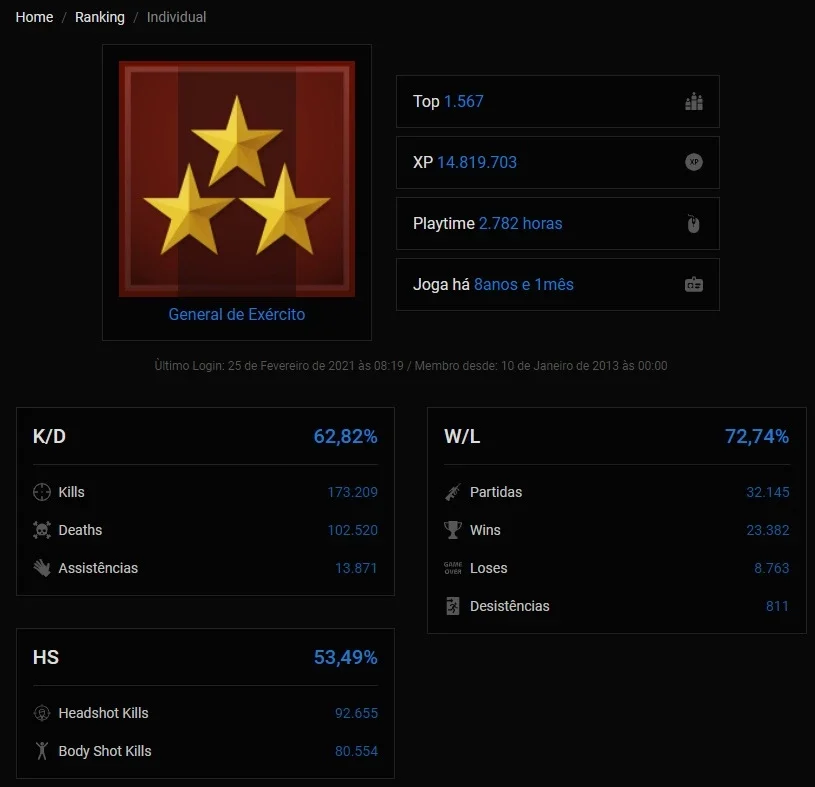Screen dimensions: 815x787
Task: Click the body figure icon for Body Shot Kills
Action: point(42,751)
